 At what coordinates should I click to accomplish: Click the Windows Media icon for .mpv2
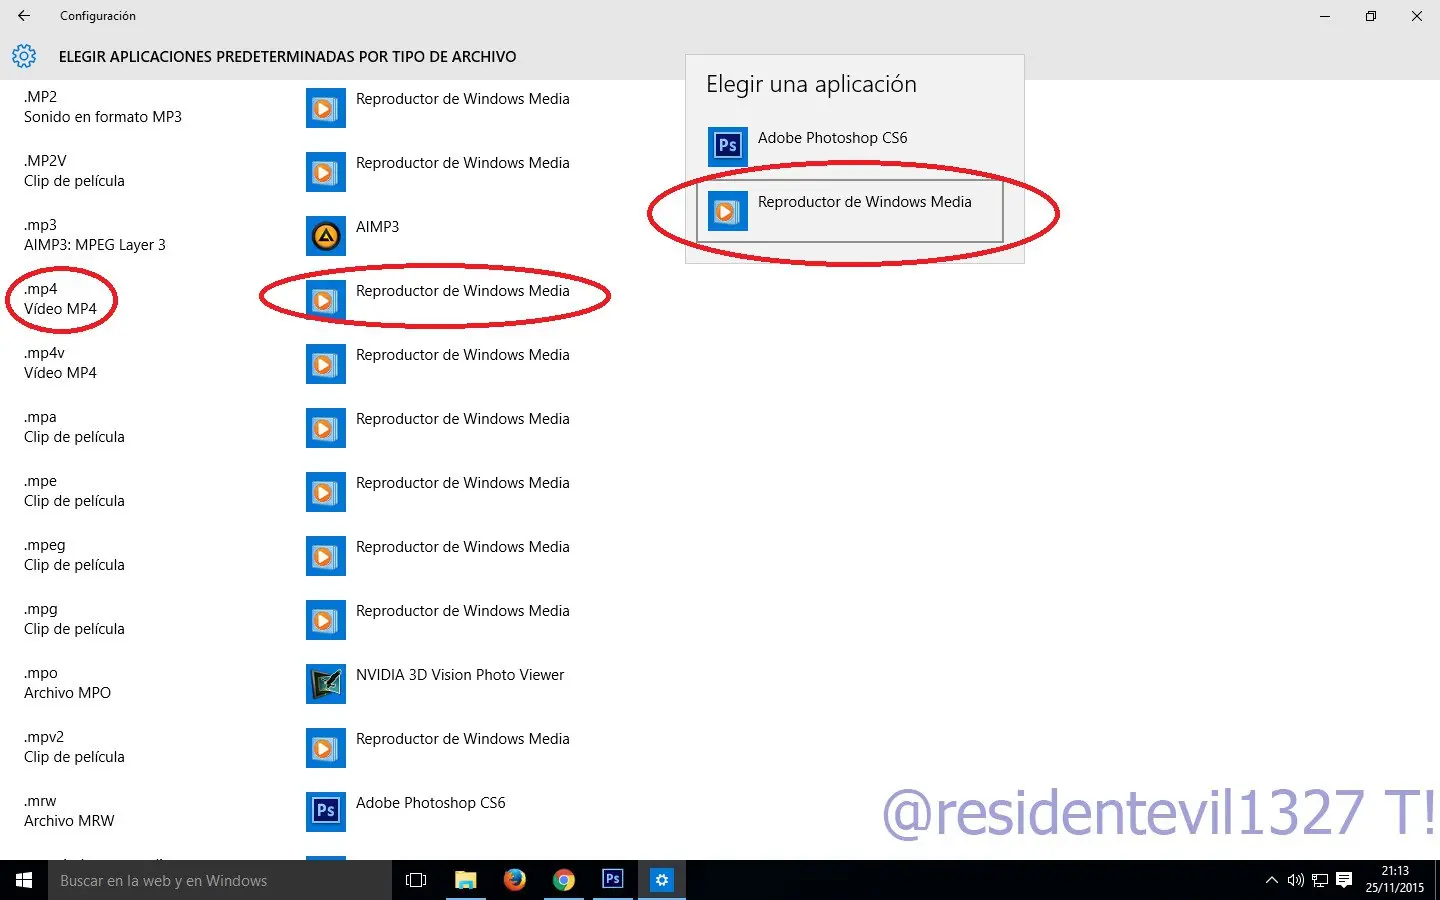(x=326, y=748)
